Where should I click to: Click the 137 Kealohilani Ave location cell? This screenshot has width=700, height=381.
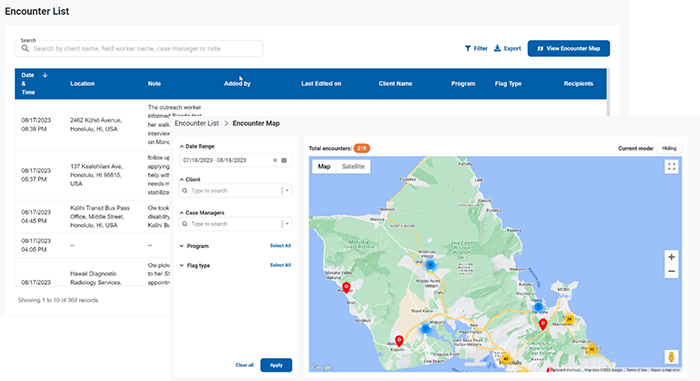[x=96, y=175]
